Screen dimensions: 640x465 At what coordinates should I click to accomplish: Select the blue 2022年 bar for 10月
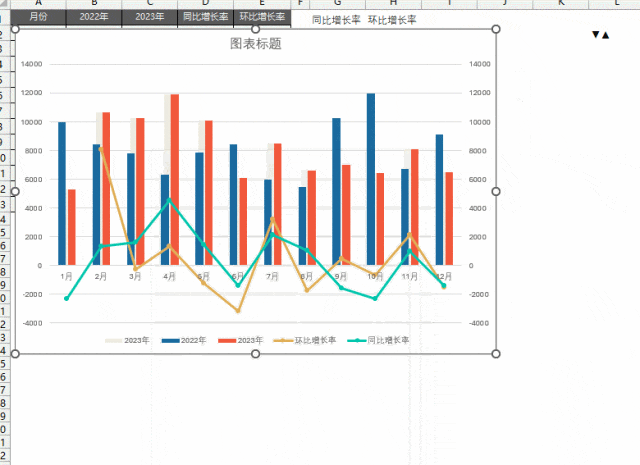tap(371, 179)
